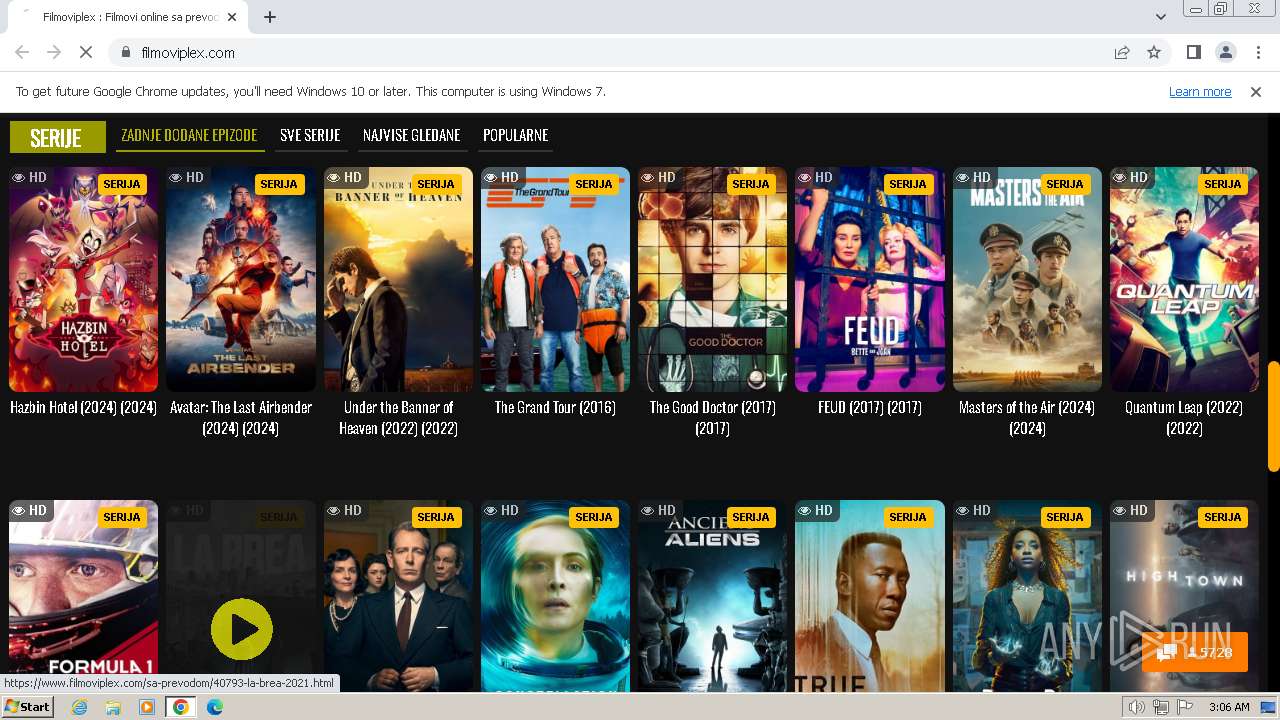Click SERIJA badge on Quantum Leap

pyautogui.click(x=1222, y=184)
